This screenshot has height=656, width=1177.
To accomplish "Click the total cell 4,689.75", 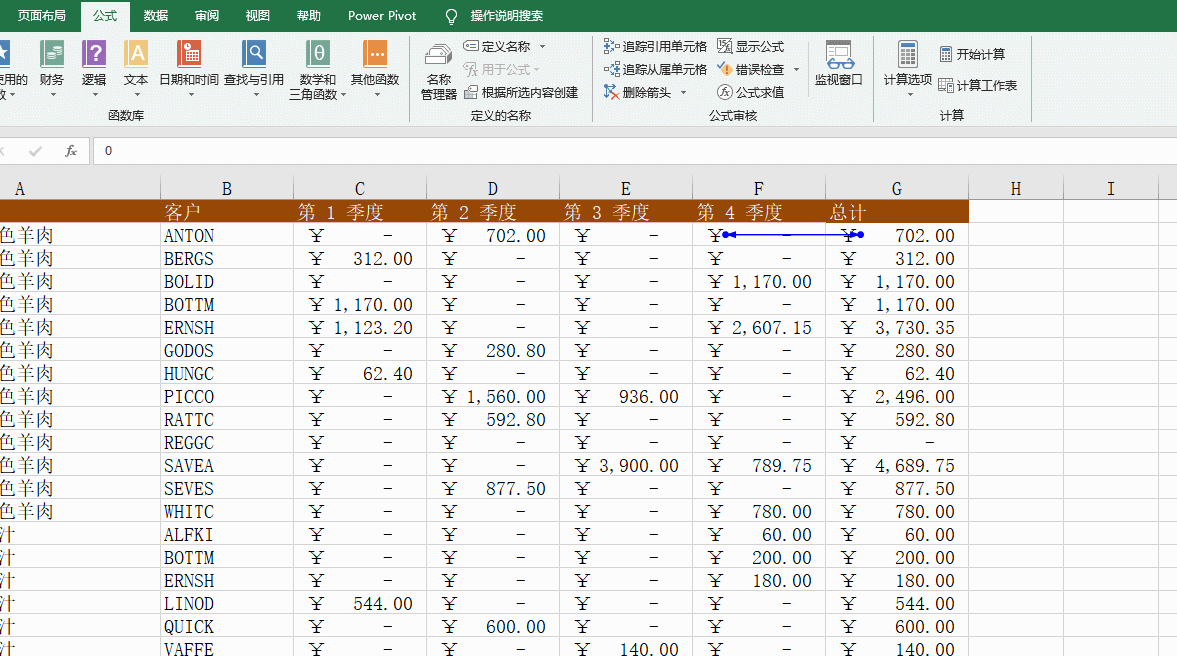I will point(897,465).
